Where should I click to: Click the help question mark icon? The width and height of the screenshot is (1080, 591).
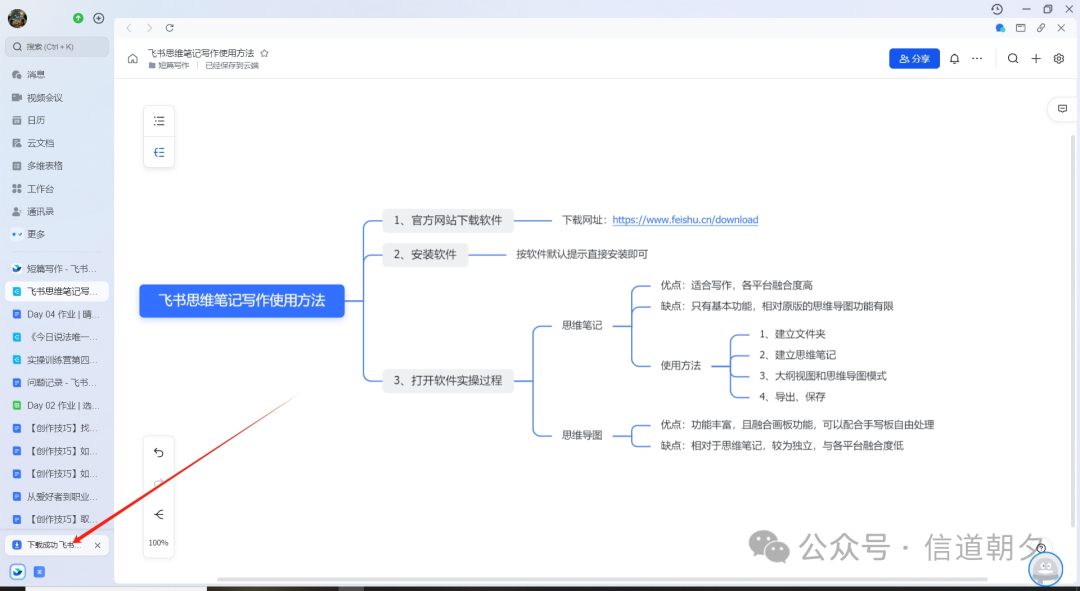1041,548
